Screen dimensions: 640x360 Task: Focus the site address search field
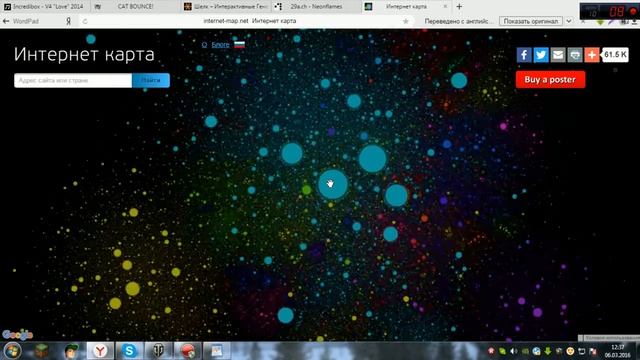(73, 80)
